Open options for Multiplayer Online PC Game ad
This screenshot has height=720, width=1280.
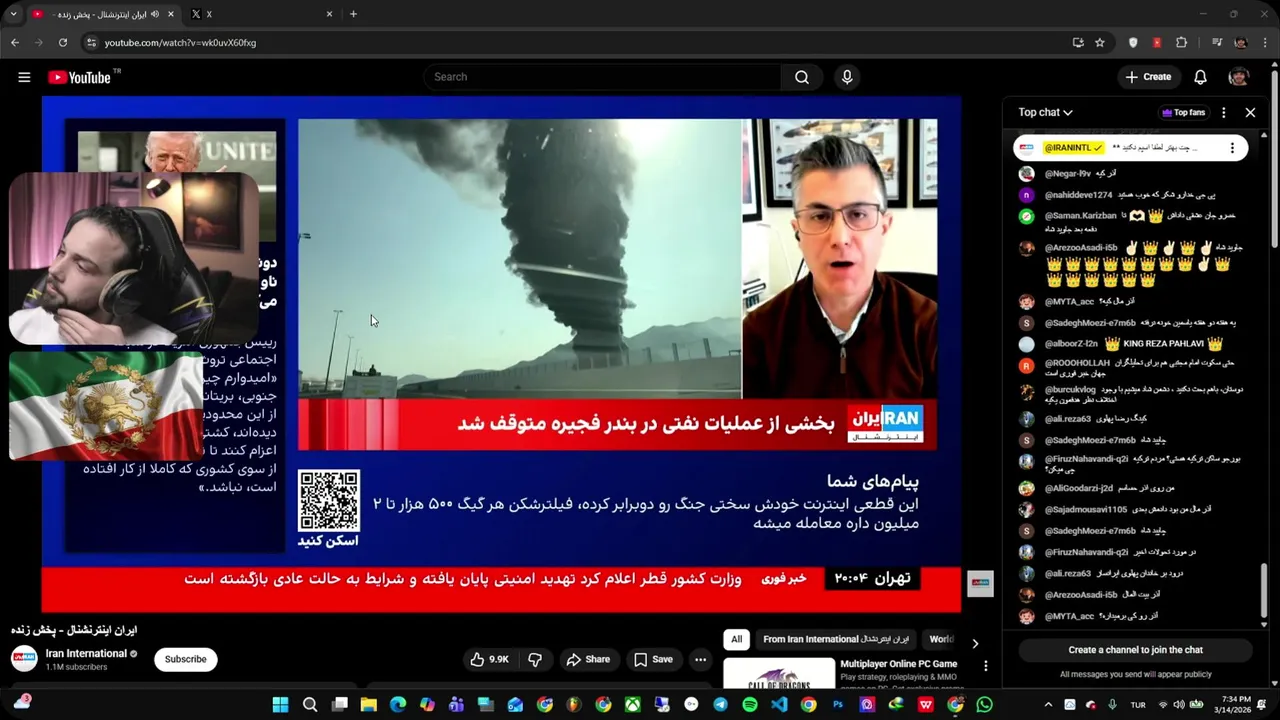pos(985,665)
